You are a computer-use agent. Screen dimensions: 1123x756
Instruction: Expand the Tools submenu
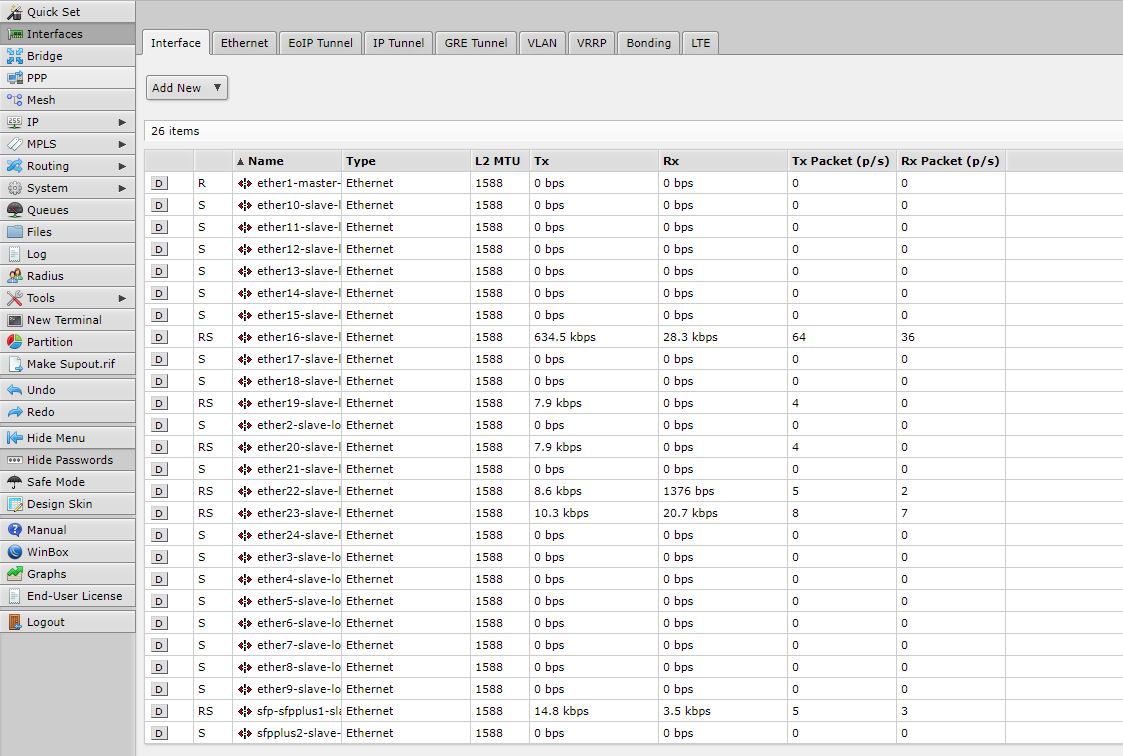122,298
